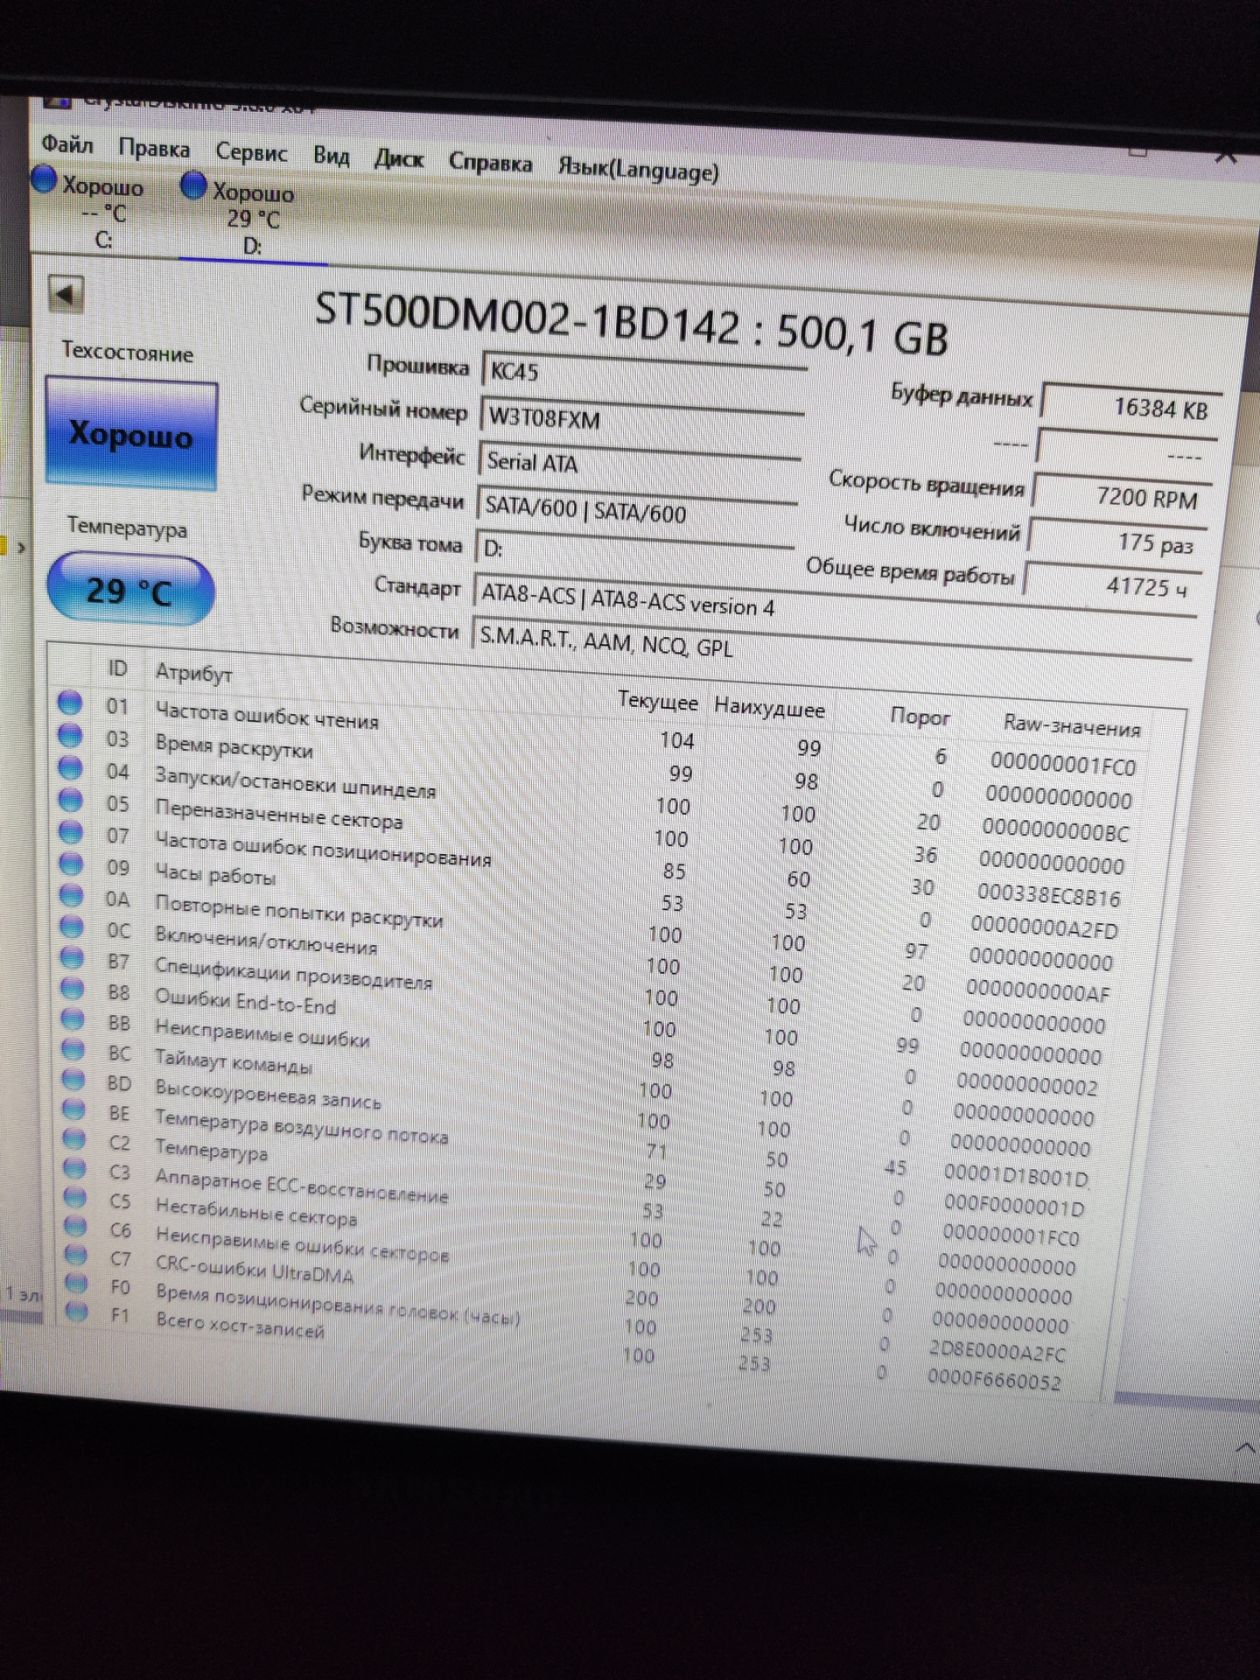
Task: Click the Текущее column header
Action: 657,701
